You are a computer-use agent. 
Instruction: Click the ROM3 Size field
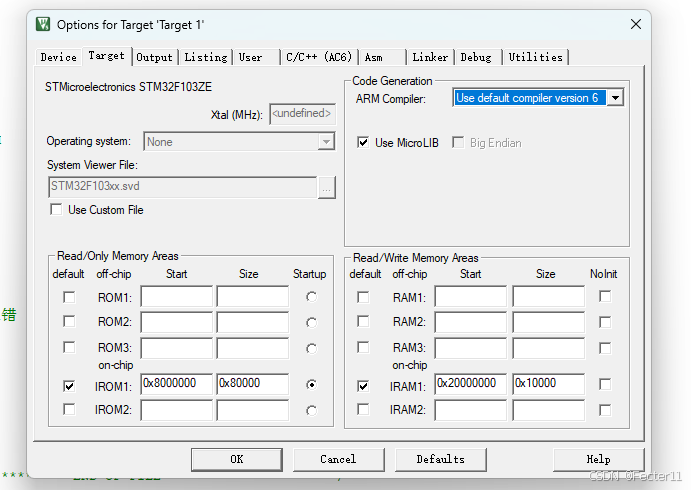coord(253,348)
